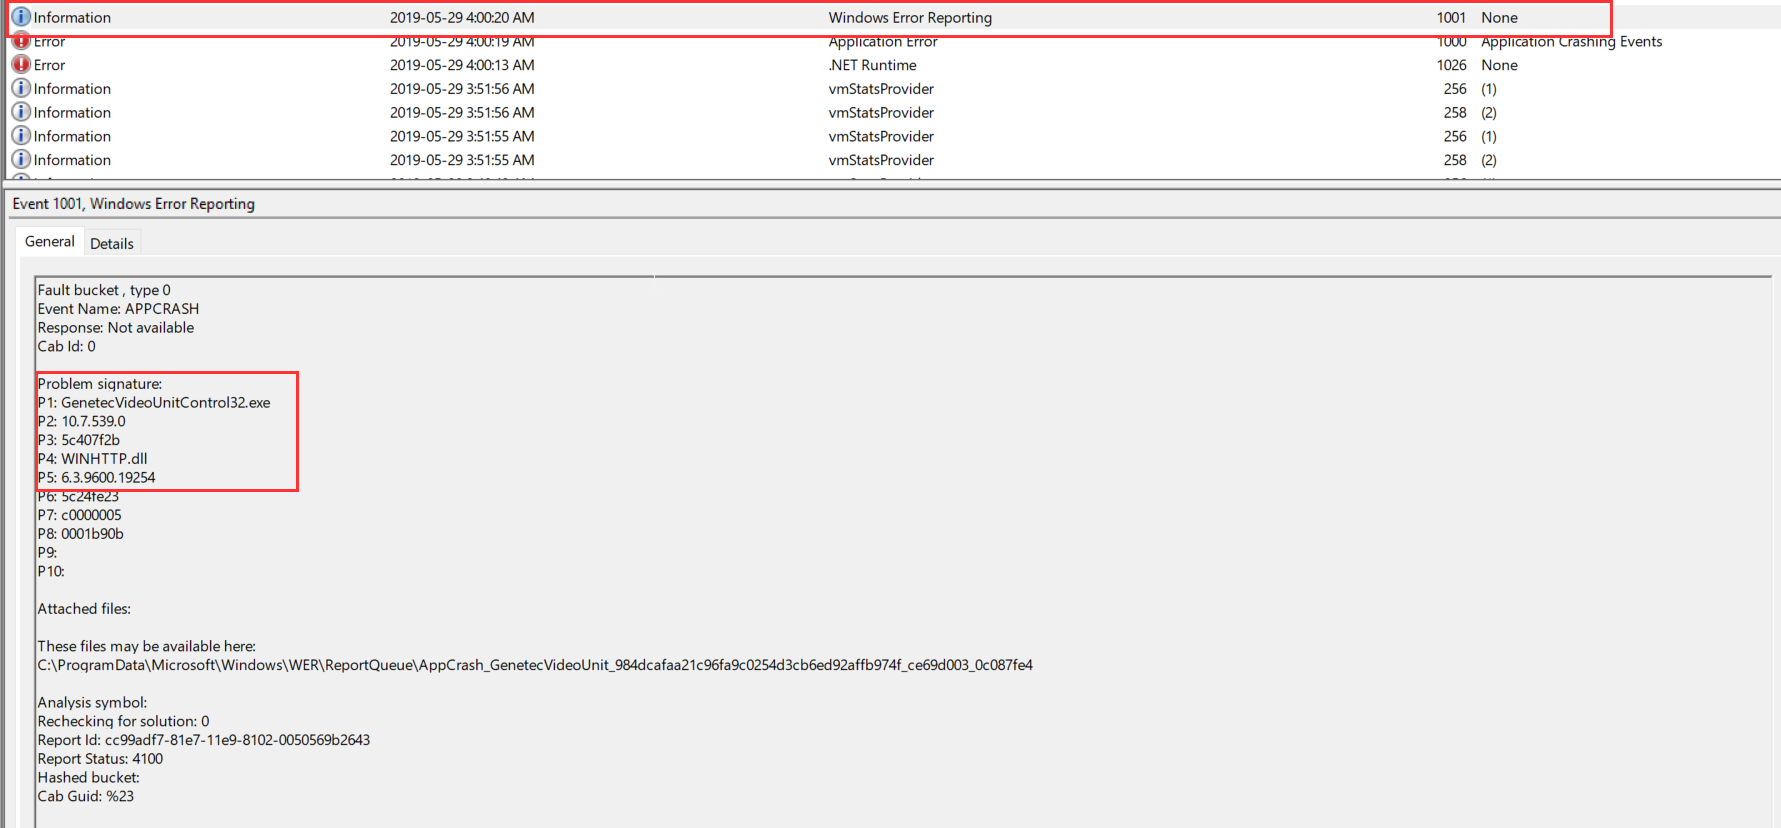Click task category (2) in the 3:51:56 AM row
This screenshot has width=1781, height=828.
[x=1489, y=113]
